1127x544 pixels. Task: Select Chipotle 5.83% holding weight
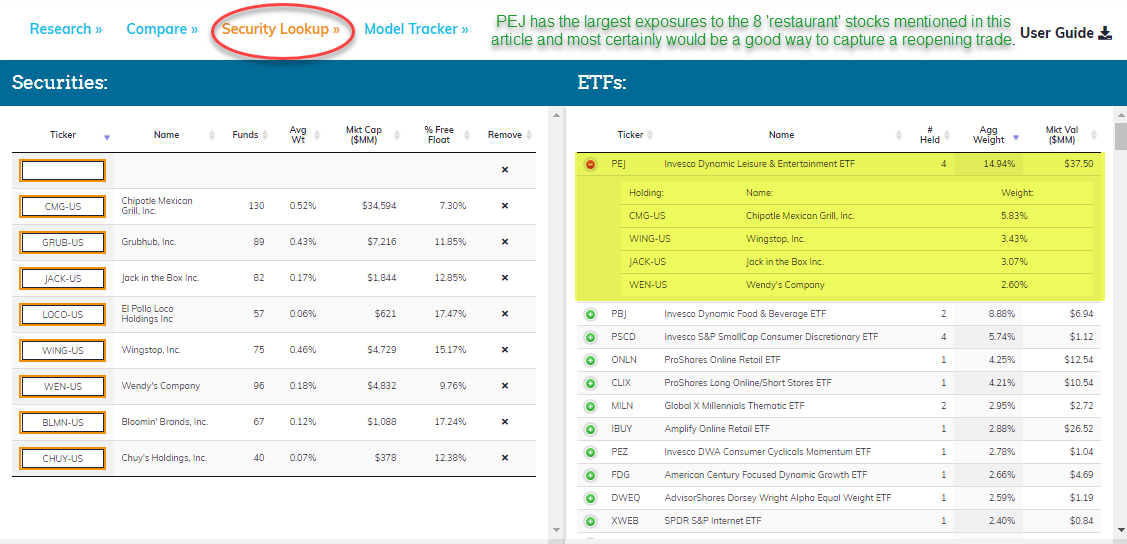point(1015,216)
